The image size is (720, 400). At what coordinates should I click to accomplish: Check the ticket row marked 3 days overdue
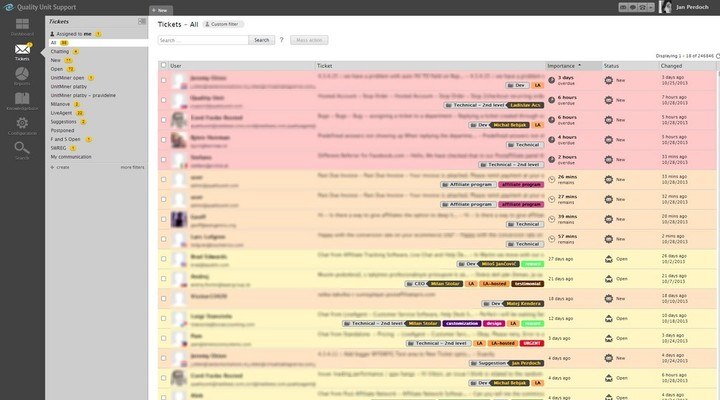(163, 80)
